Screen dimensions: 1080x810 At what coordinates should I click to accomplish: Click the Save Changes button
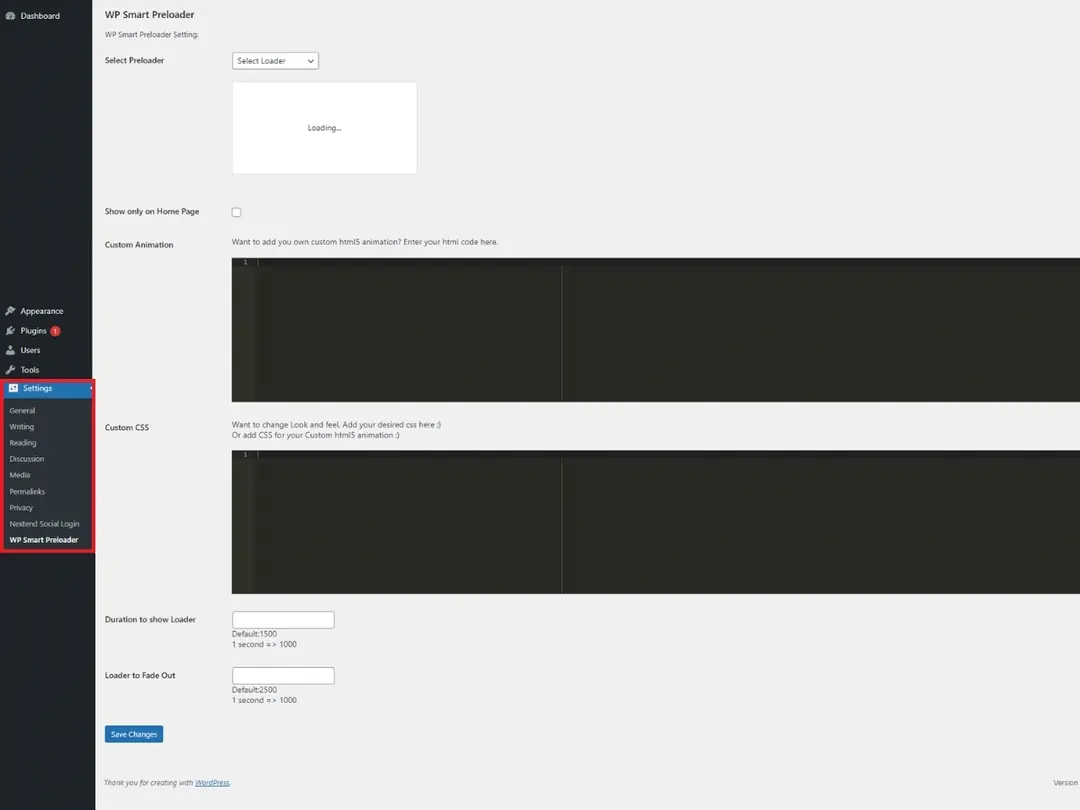click(134, 734)
